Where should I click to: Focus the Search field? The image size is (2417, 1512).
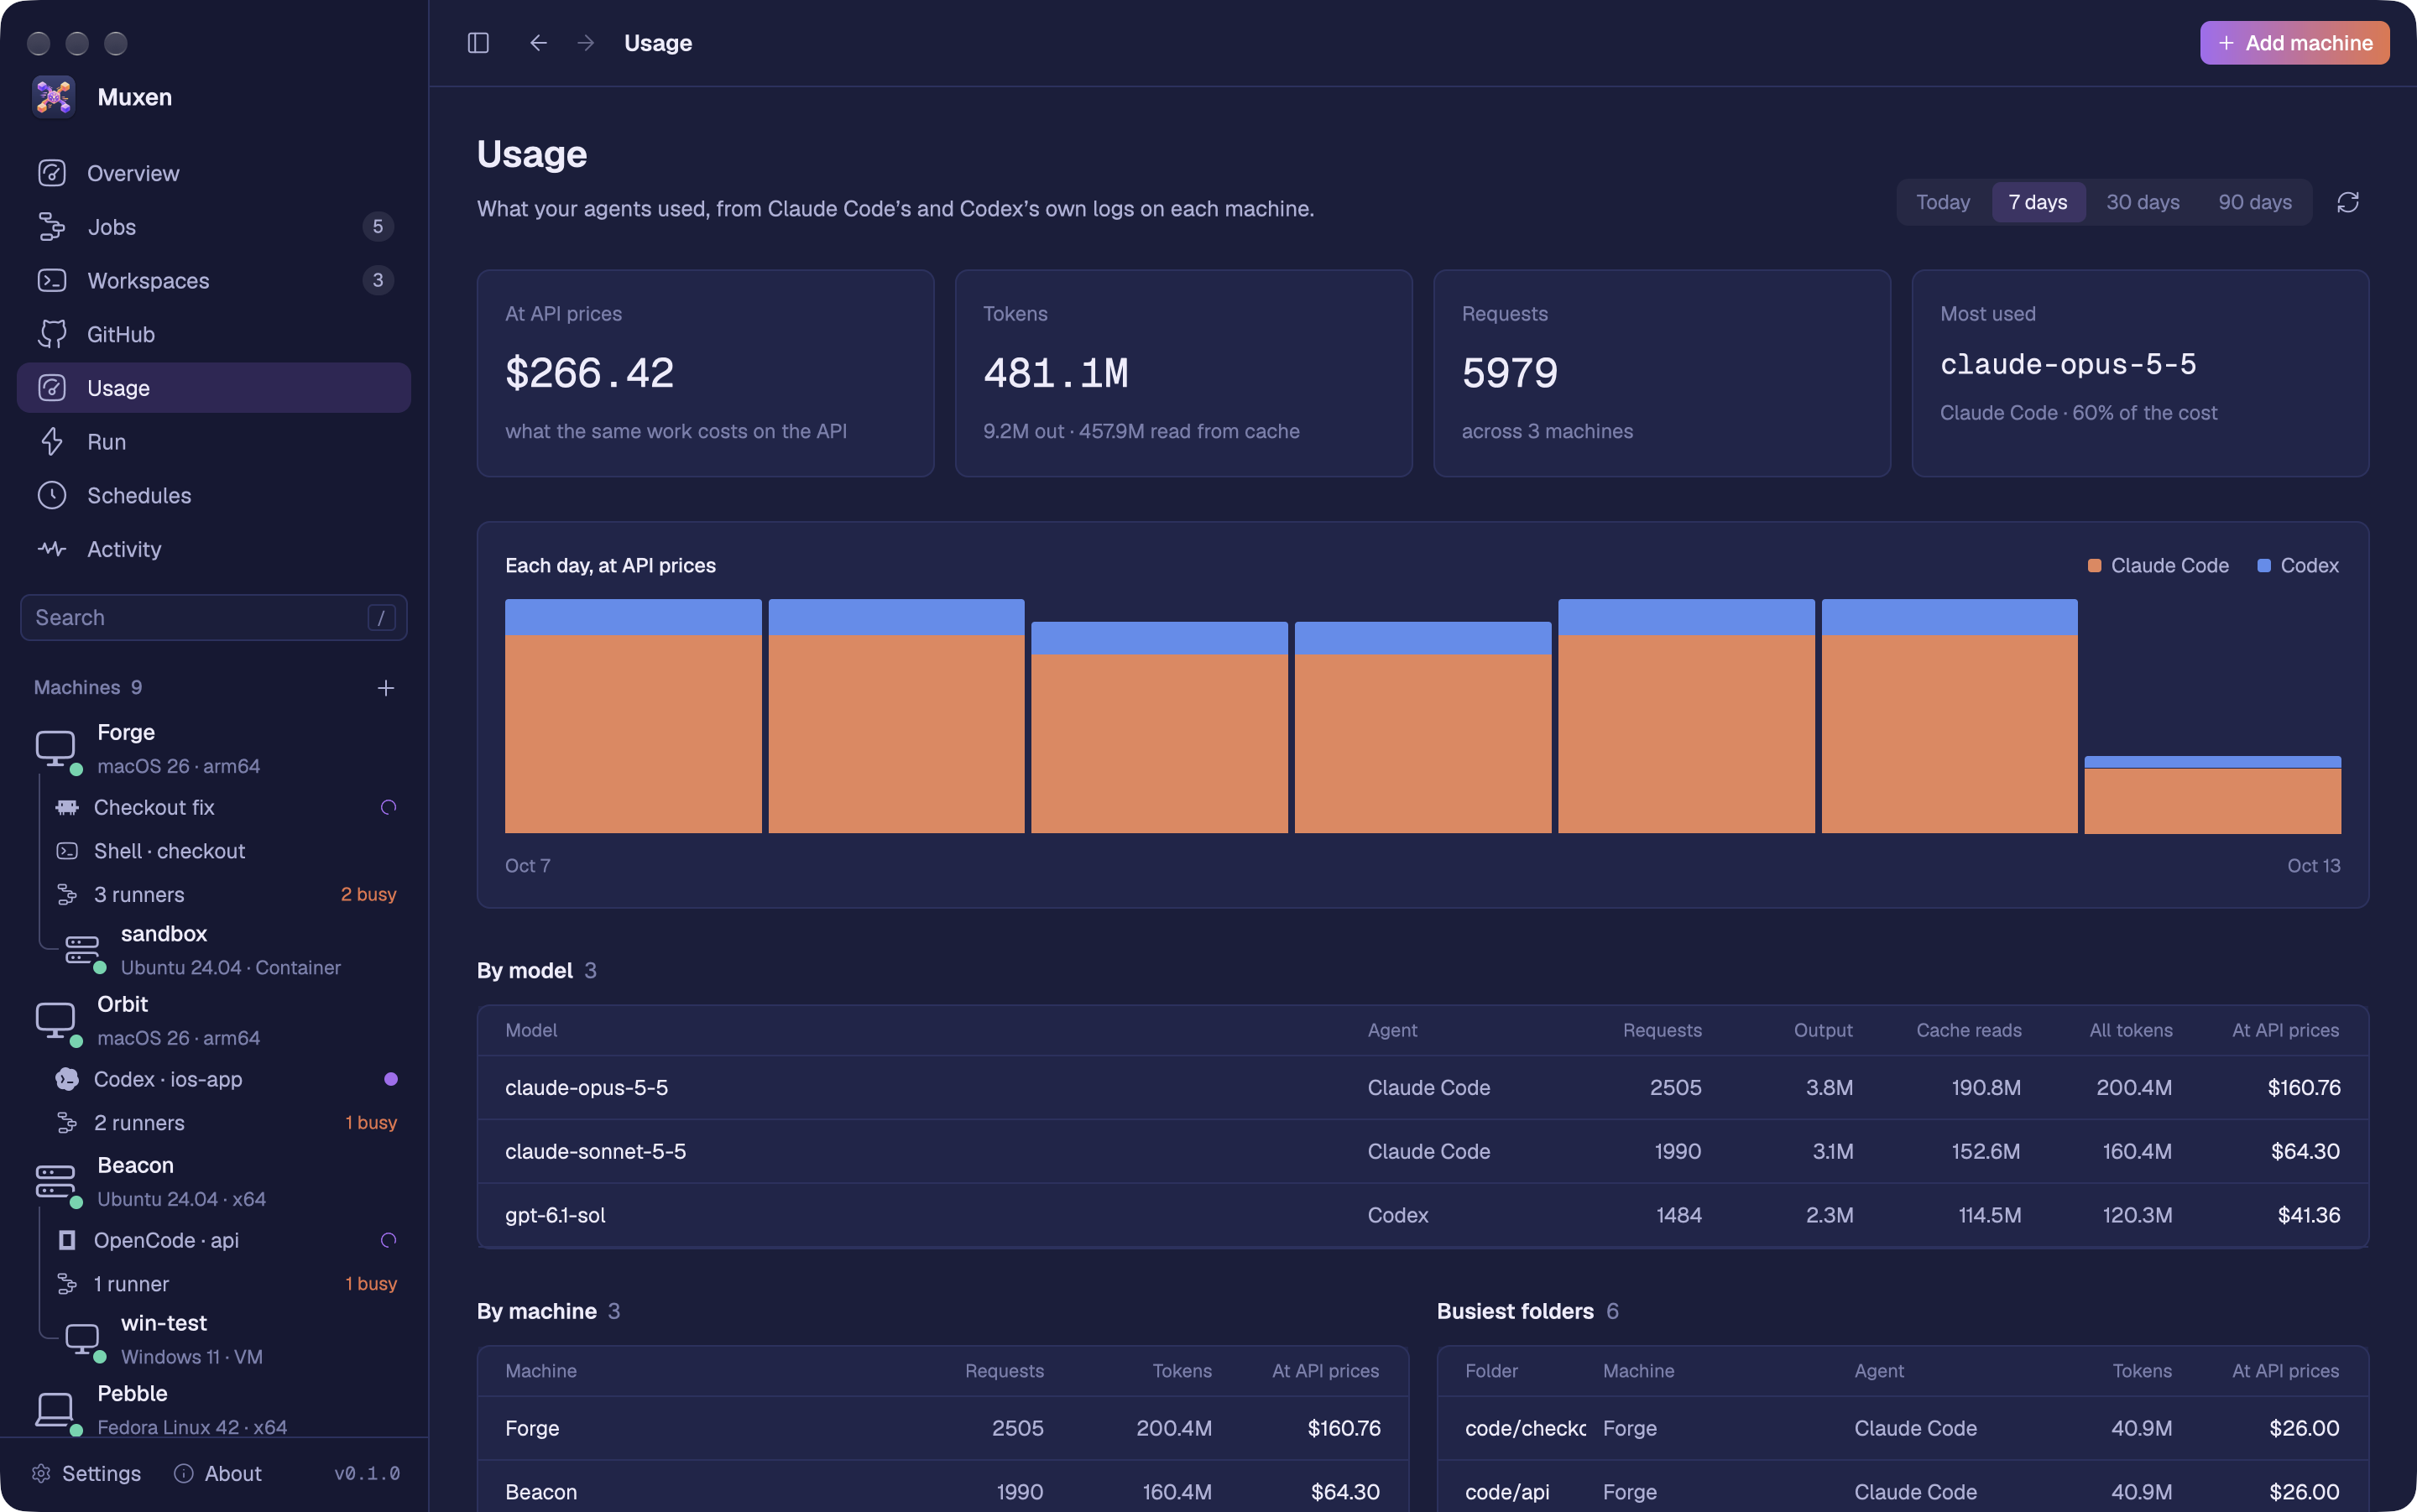(214, 618)
